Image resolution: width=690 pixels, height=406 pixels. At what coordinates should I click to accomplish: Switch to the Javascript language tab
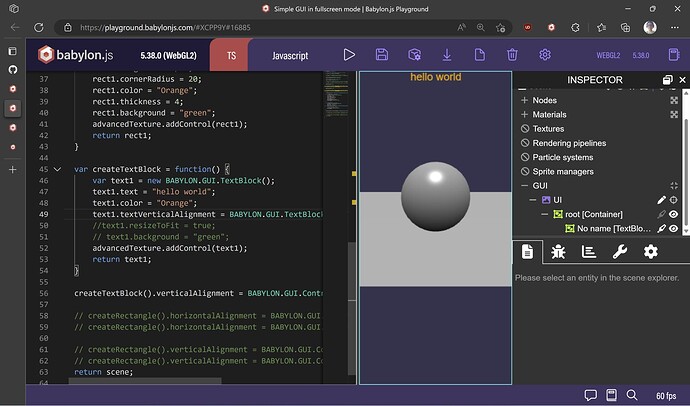click(290, 55)
